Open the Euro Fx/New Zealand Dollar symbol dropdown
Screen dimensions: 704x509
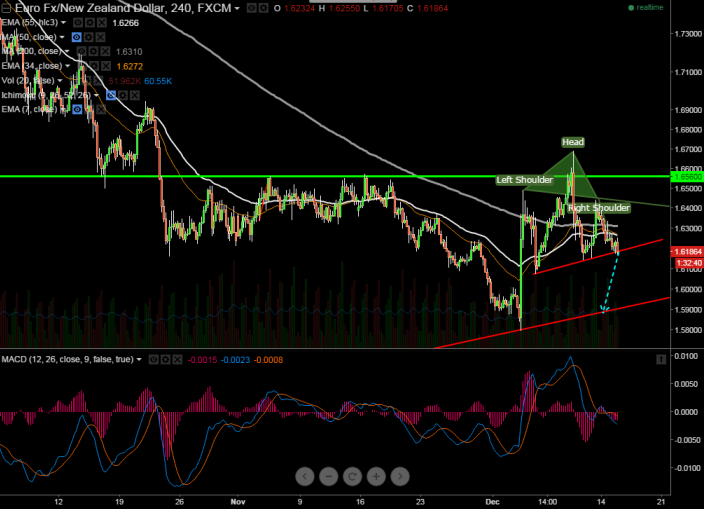click(x=237, y=8)
